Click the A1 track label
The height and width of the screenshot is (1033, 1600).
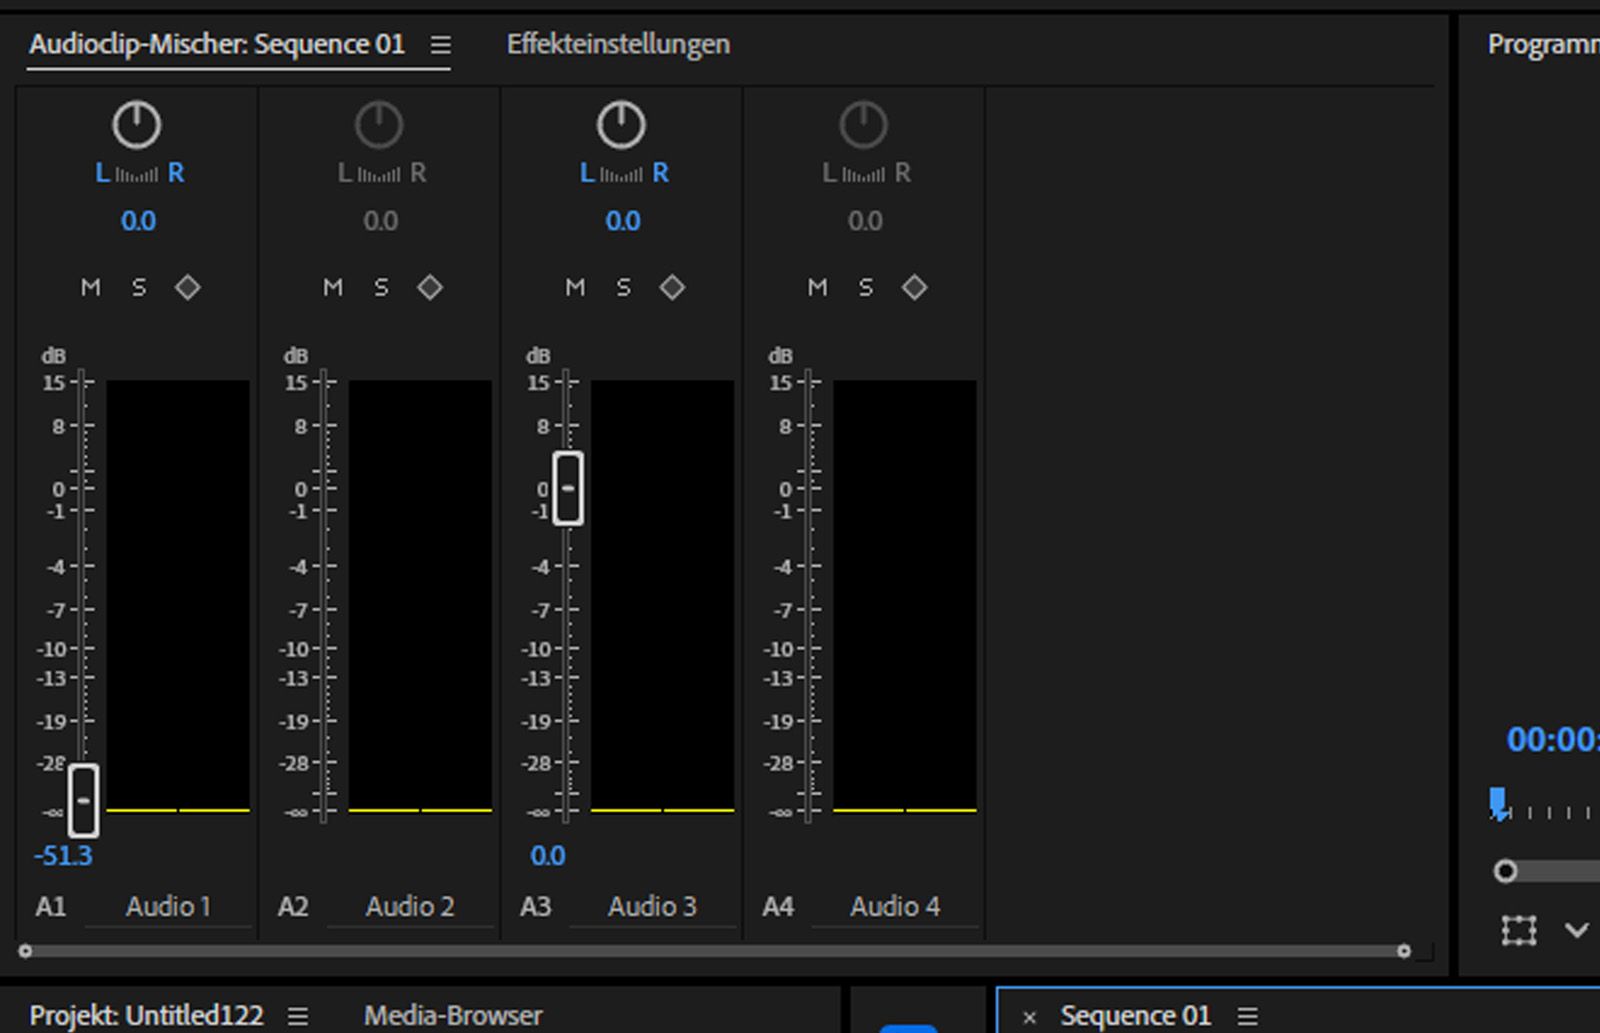tap(51, 907)
